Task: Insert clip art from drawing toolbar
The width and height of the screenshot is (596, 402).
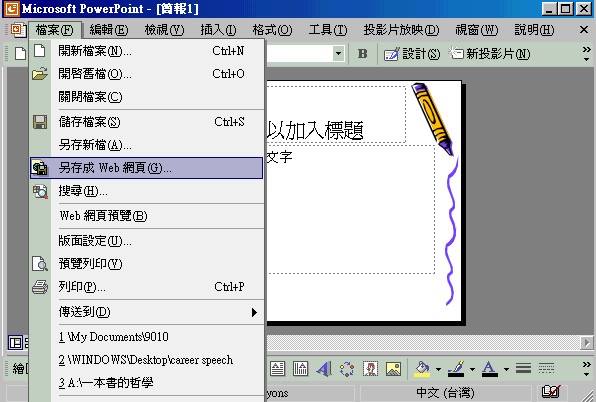Action: 370,369
